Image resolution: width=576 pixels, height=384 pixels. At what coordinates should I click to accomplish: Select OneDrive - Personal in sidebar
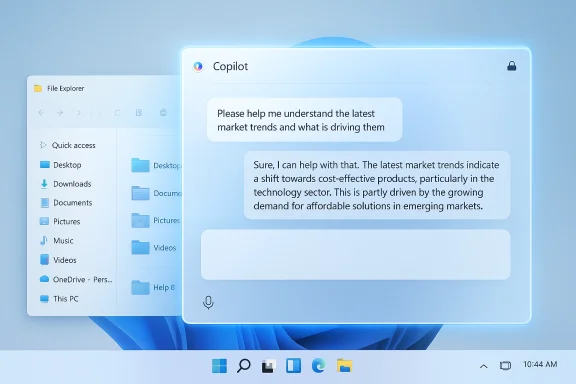(76, 279)
